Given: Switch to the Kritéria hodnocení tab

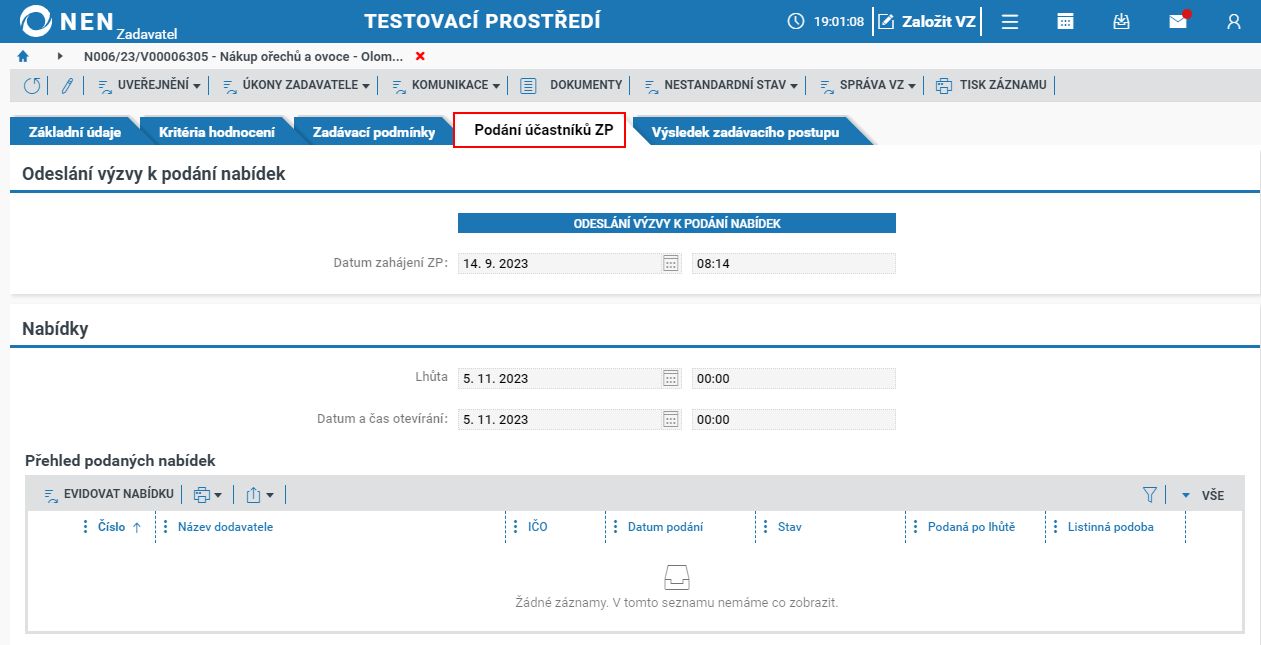Looking at the screenshot, I should [216, 131].
